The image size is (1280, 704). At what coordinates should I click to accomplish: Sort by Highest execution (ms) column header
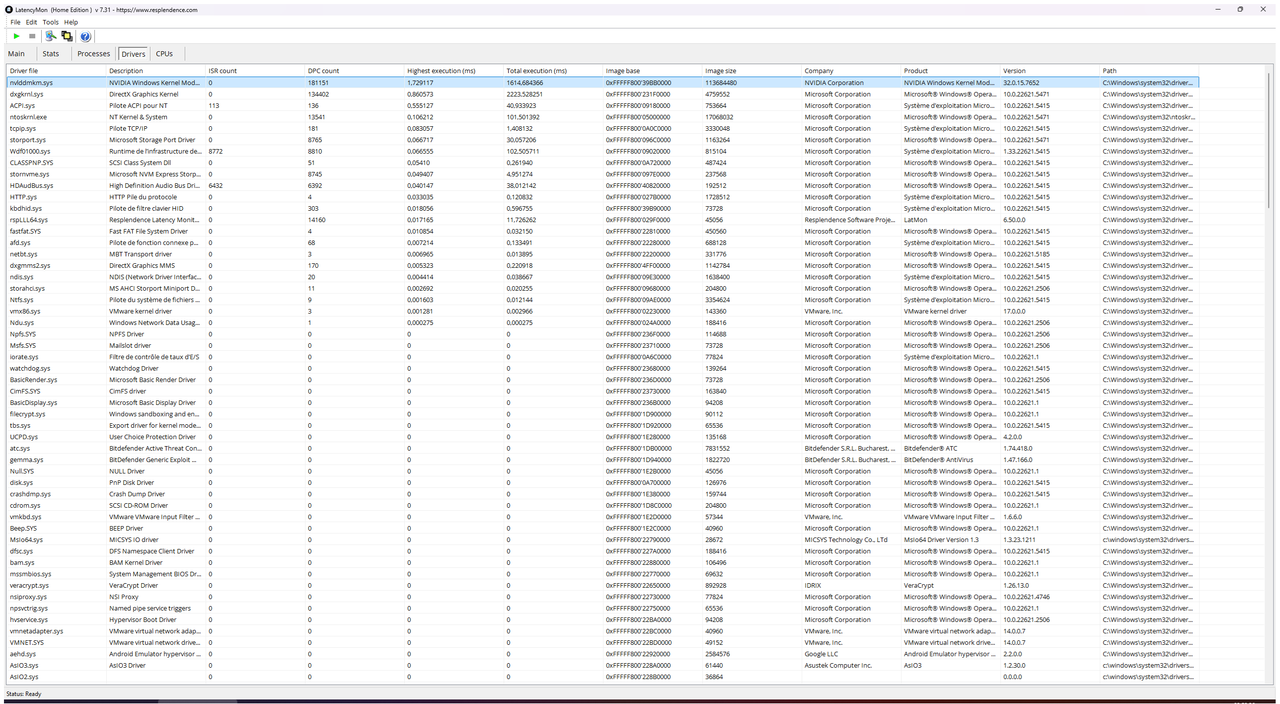454,71
